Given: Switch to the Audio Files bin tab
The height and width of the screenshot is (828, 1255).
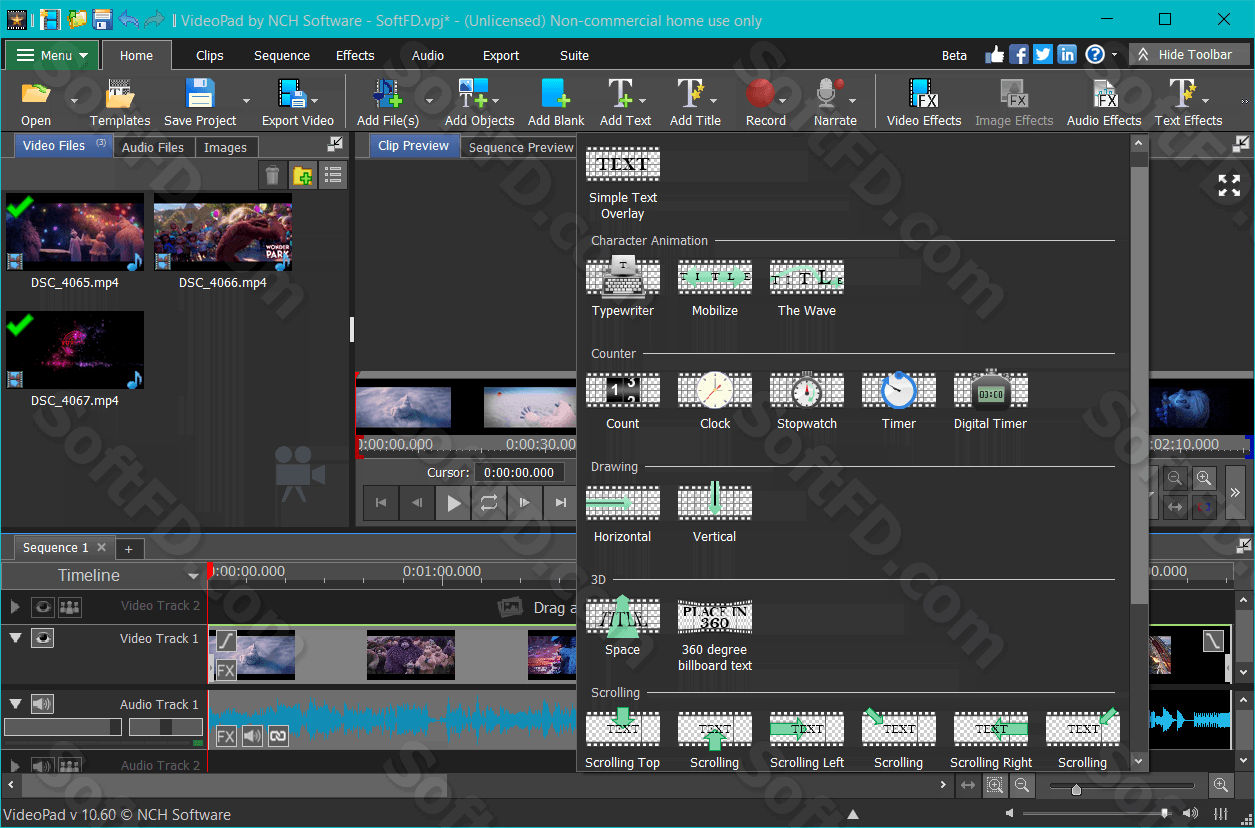Looking at the screenshot, I should pyautogui.click(x=152, y=147).
